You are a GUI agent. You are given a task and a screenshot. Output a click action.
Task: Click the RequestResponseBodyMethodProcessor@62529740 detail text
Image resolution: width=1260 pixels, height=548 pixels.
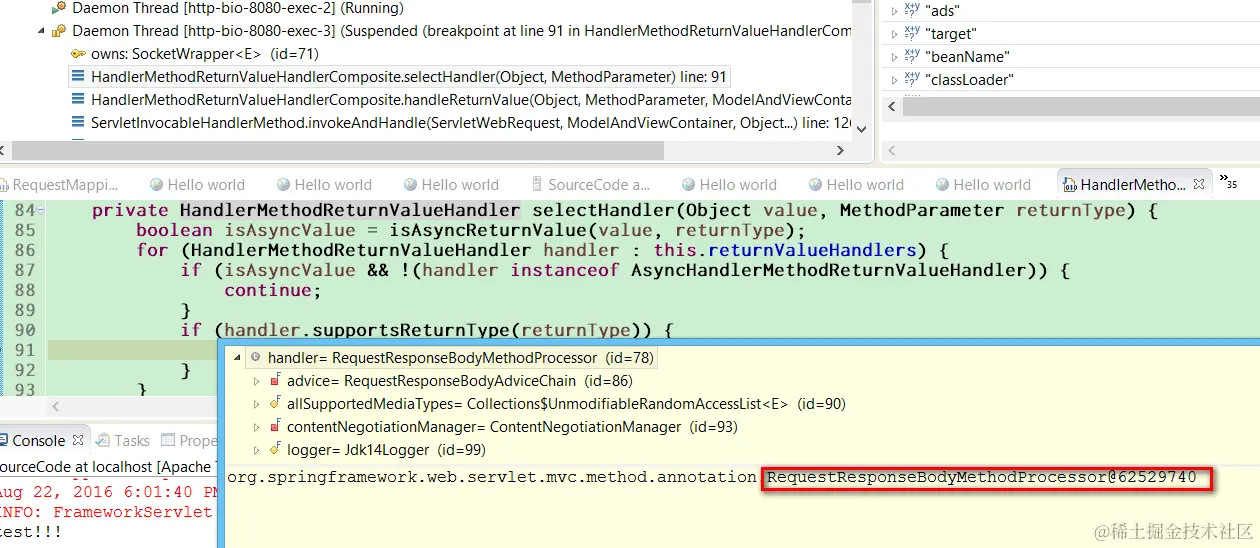click(982, 478)
